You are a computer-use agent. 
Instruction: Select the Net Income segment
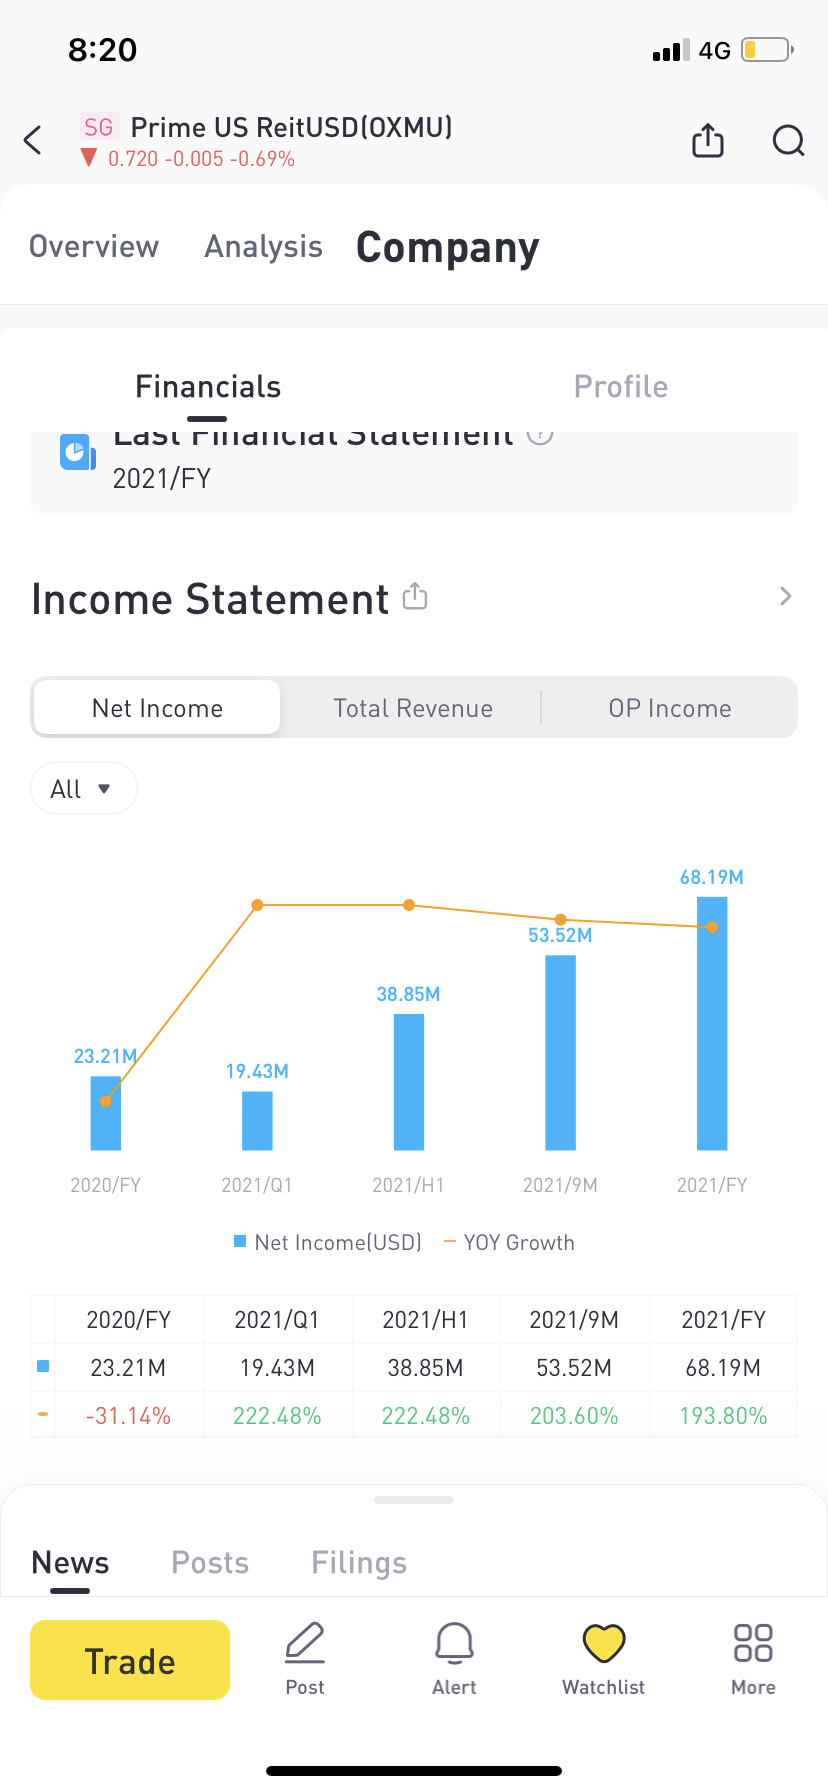point(157,708)
